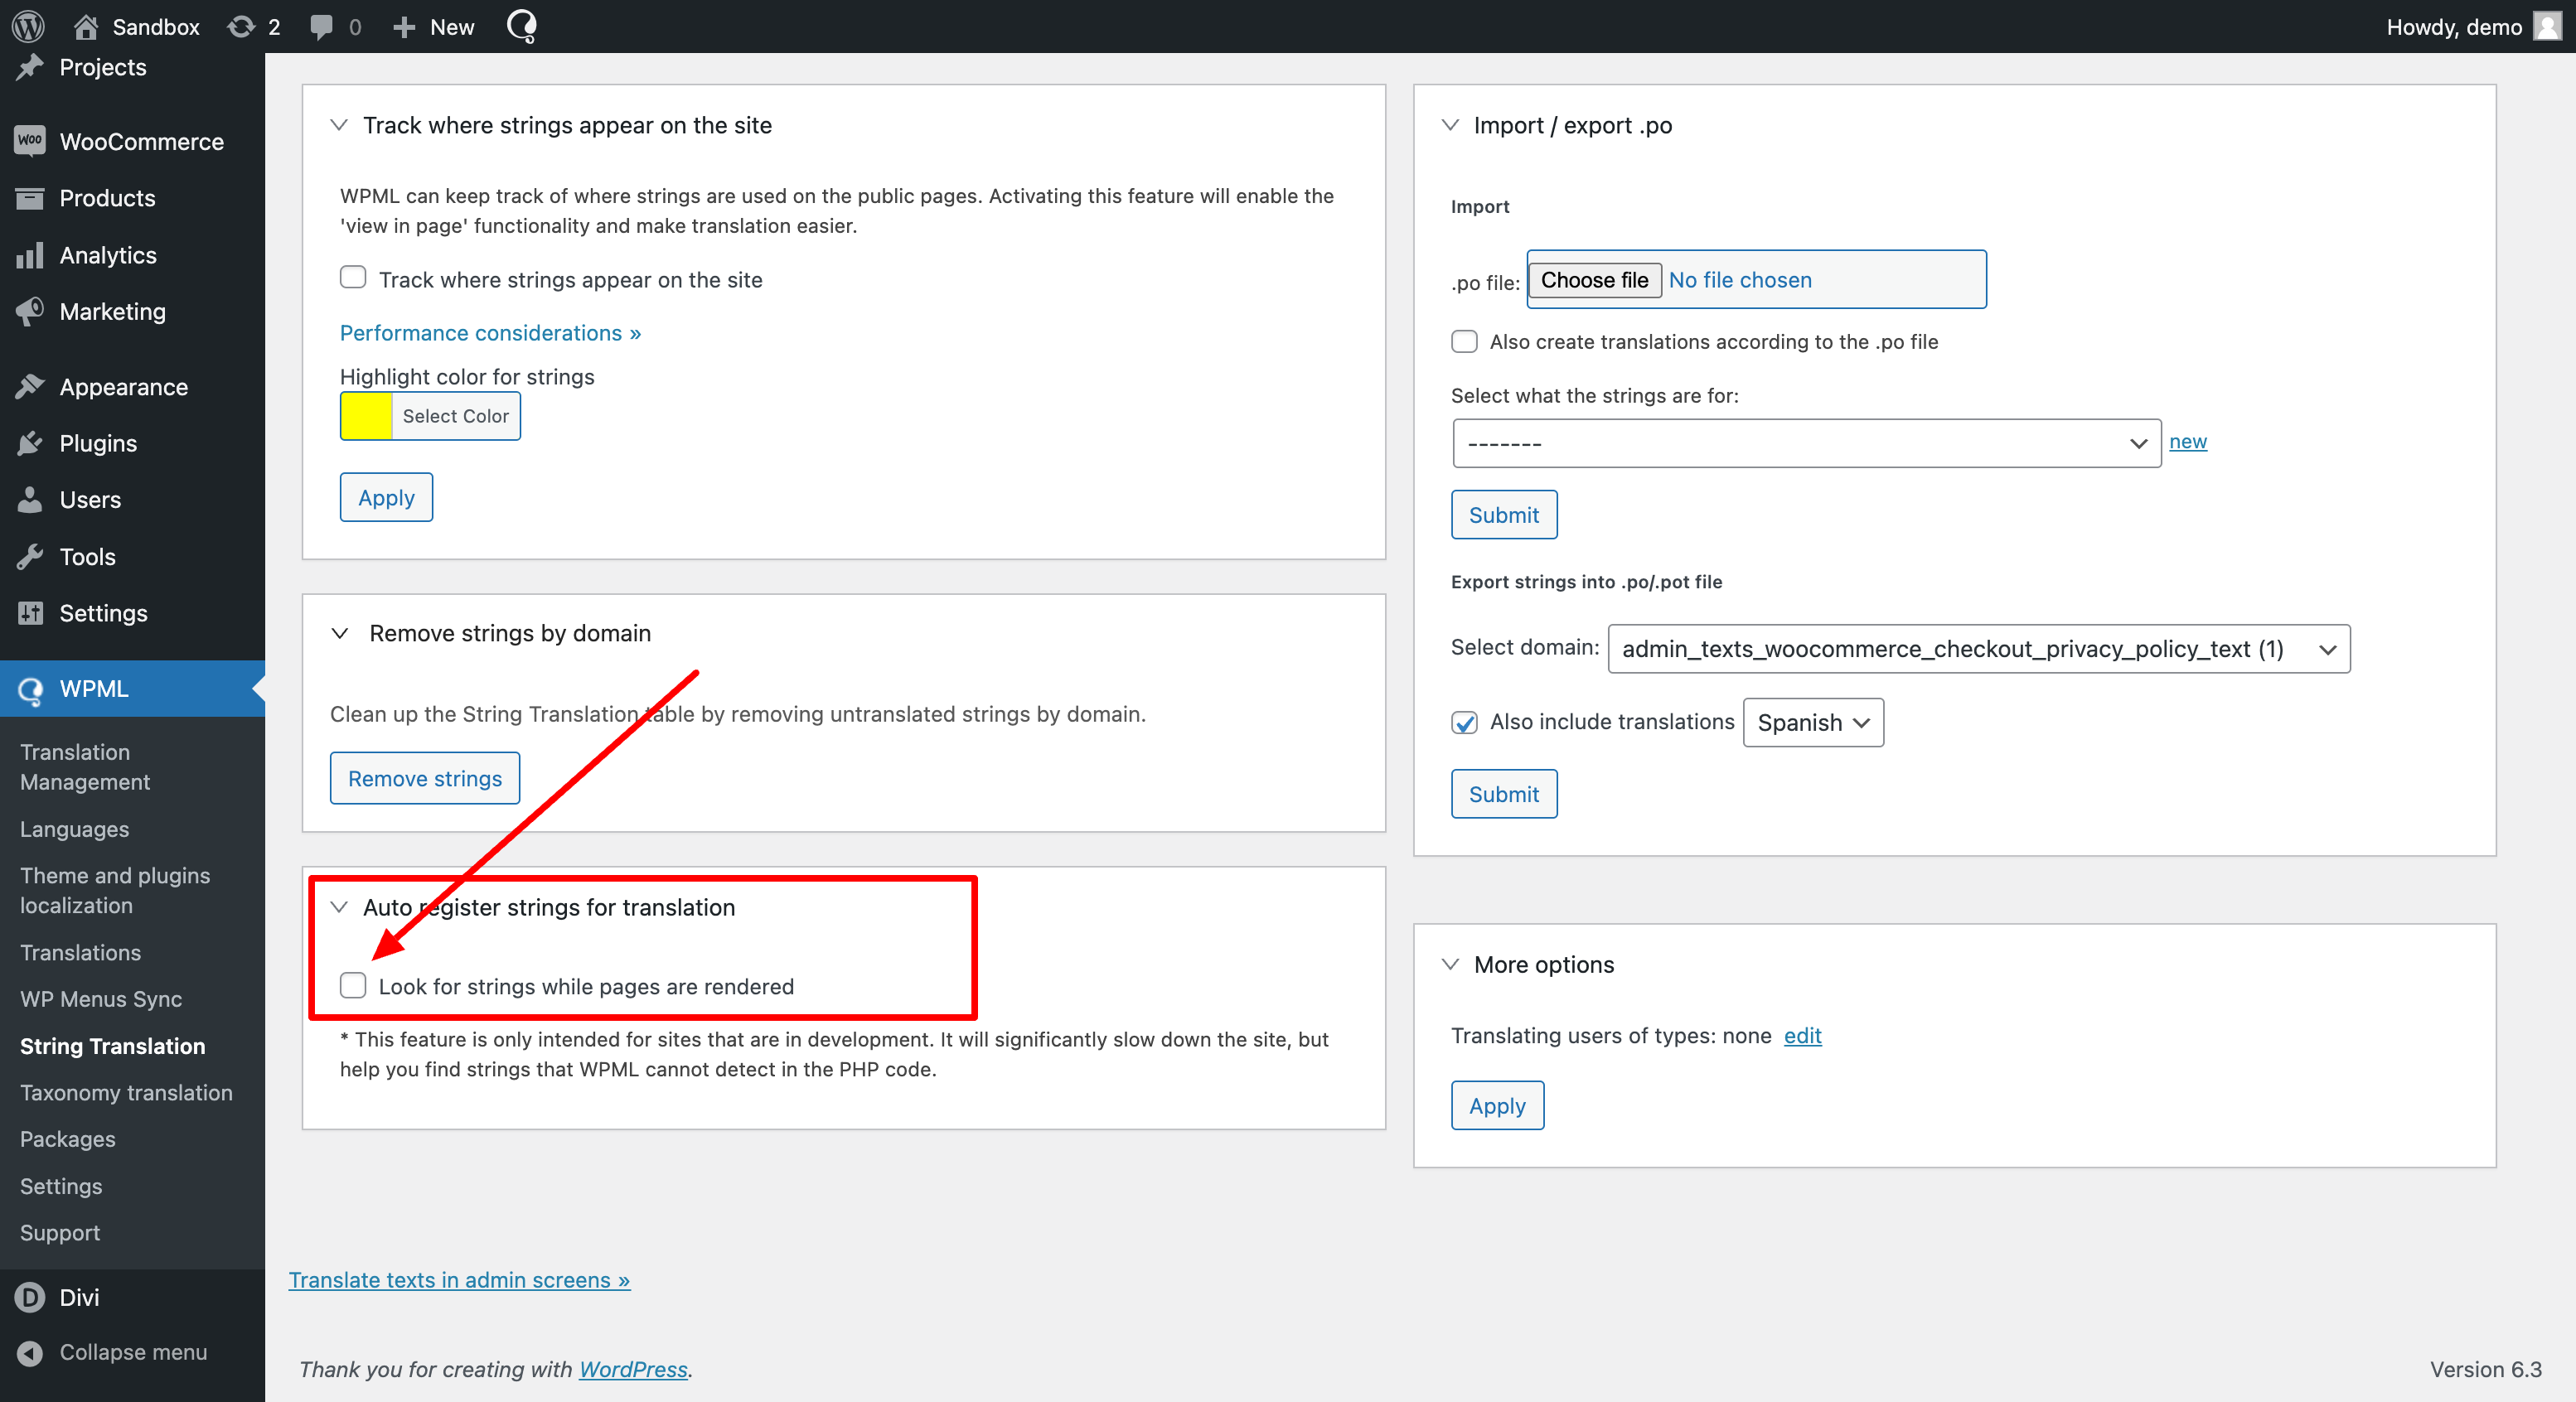The height and width of the screenshot is (1402, 2576).
Task: Open WPML Settings submenu item
Action: 61,1186
